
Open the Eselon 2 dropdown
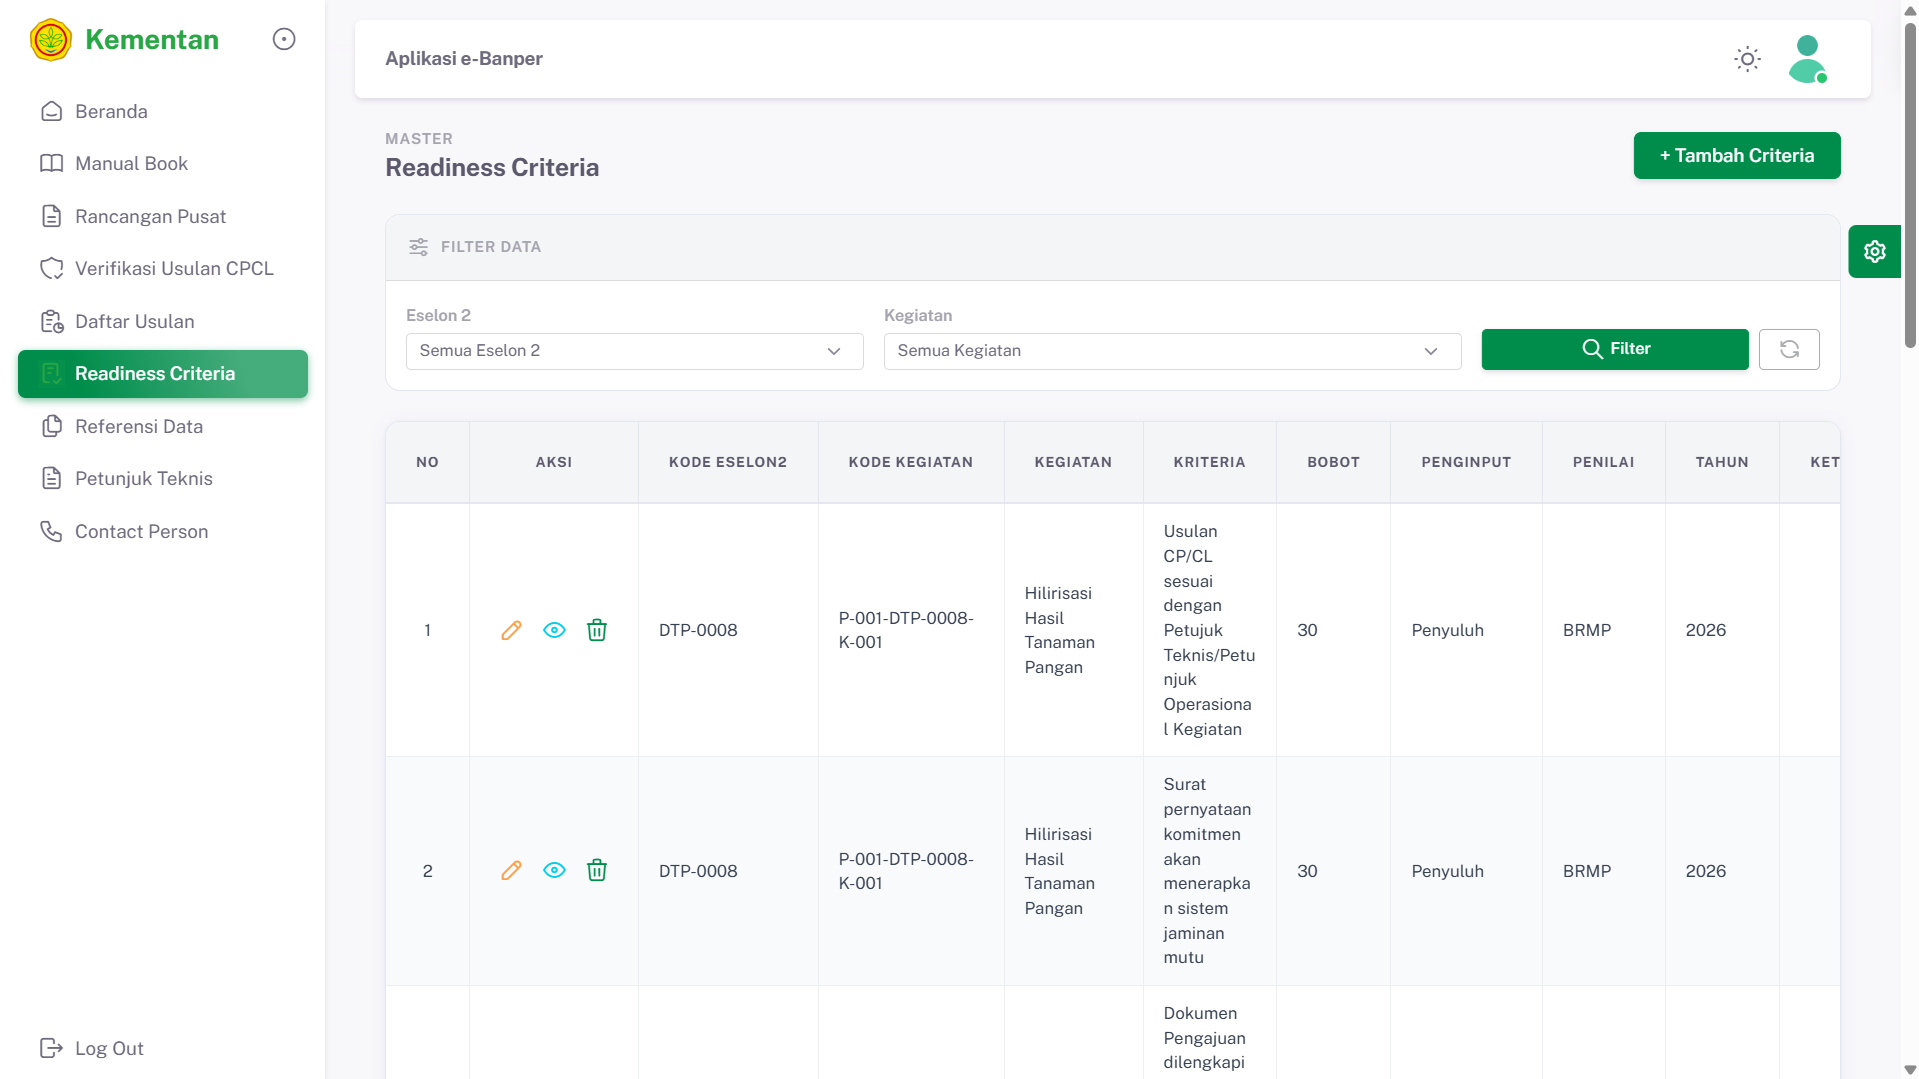click(x=634, y=351)
